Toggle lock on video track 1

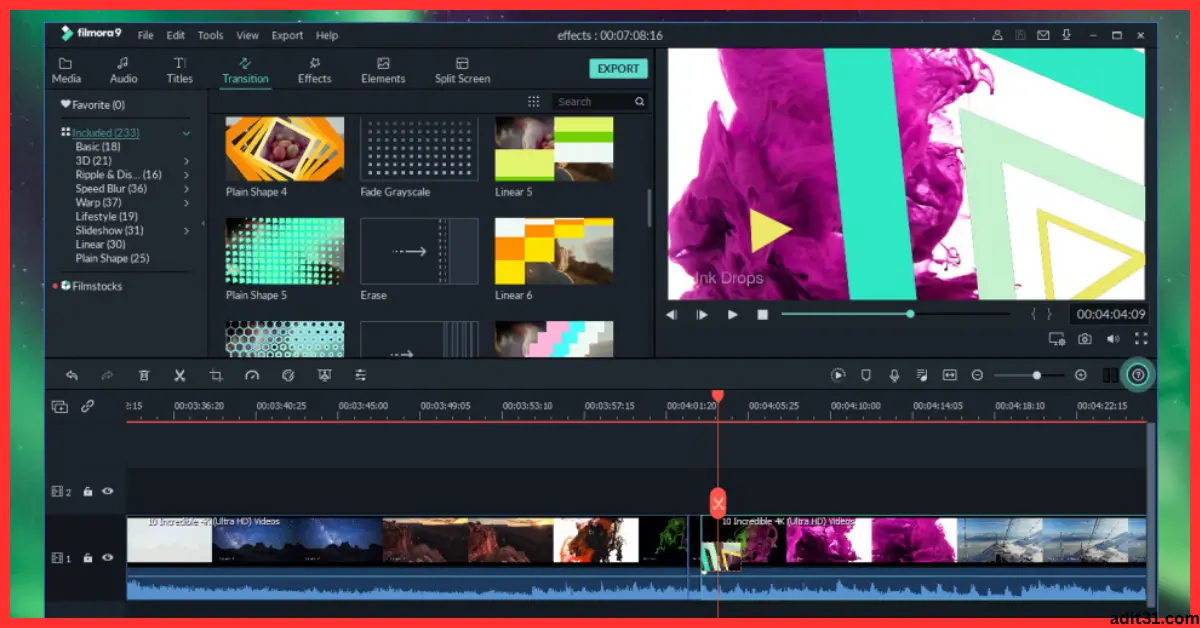tap(88, 557)
